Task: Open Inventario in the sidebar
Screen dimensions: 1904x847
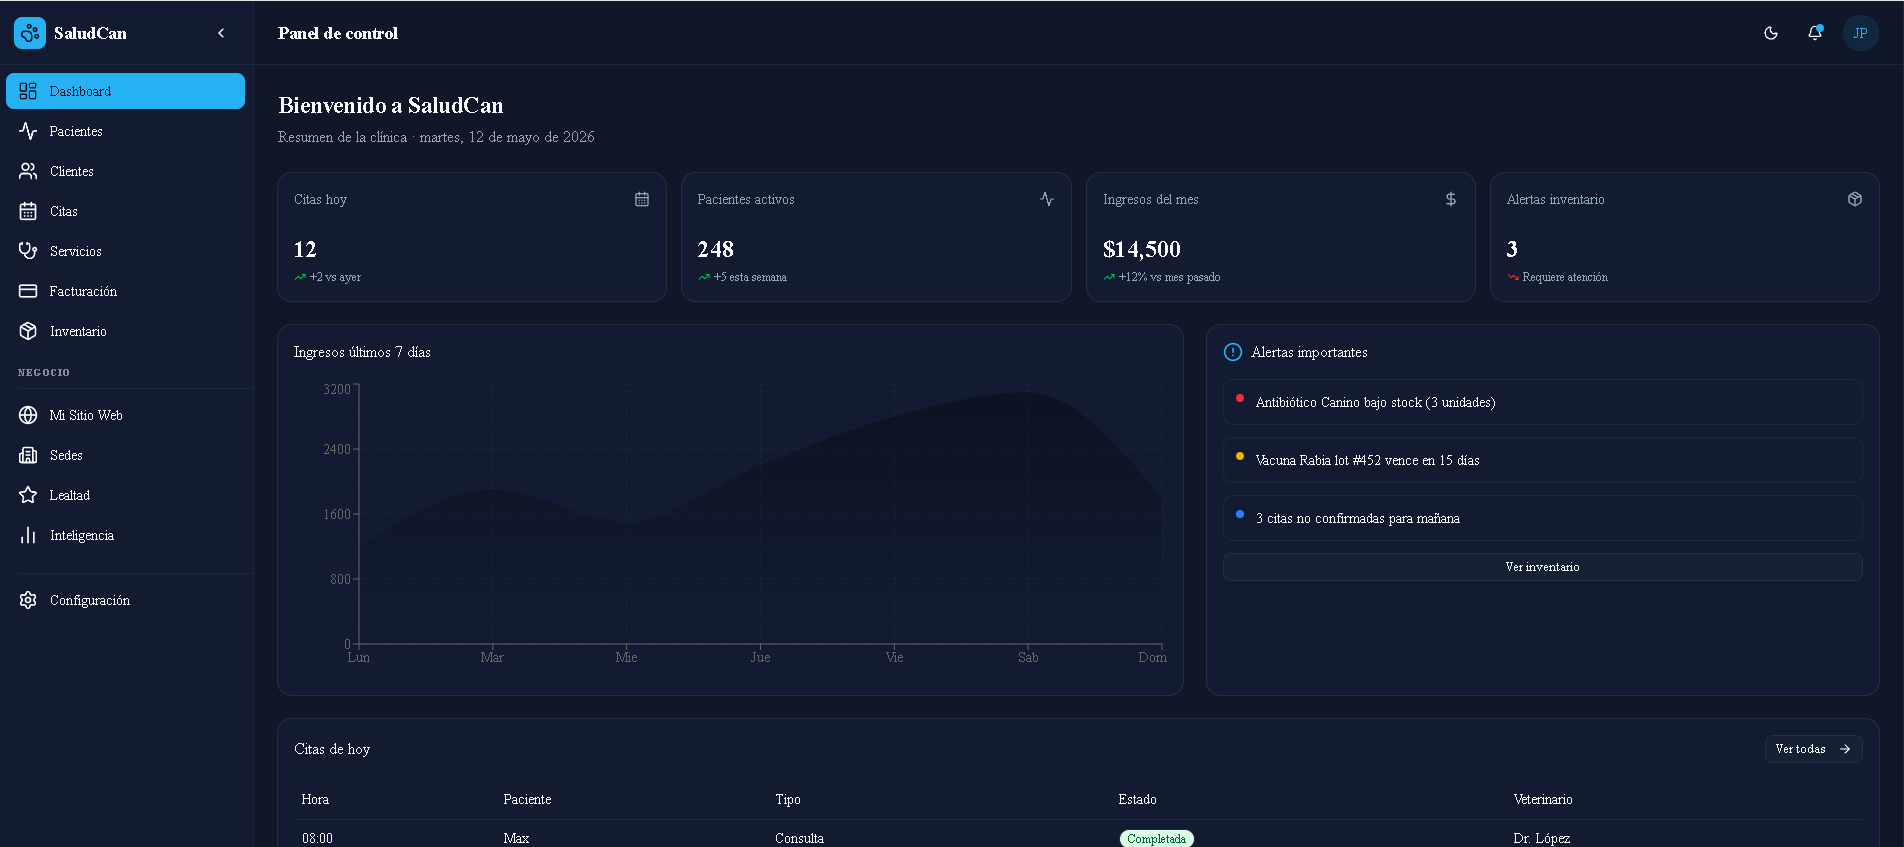Action: [125, 331]
